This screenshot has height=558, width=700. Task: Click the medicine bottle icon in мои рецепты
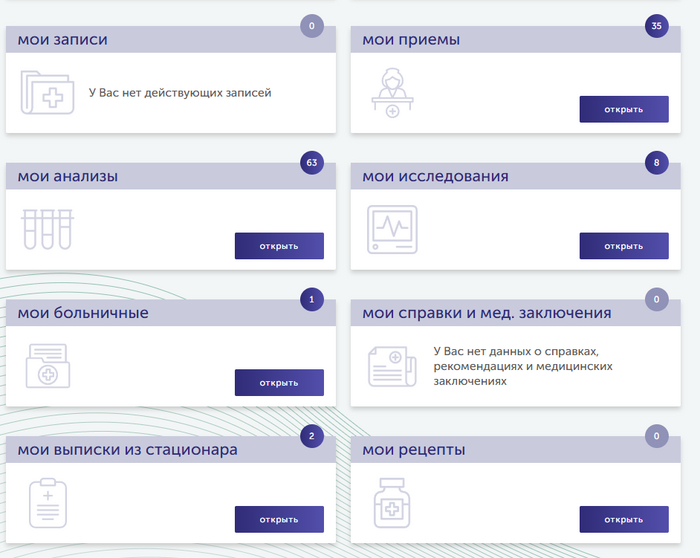[x=392, y=502]
